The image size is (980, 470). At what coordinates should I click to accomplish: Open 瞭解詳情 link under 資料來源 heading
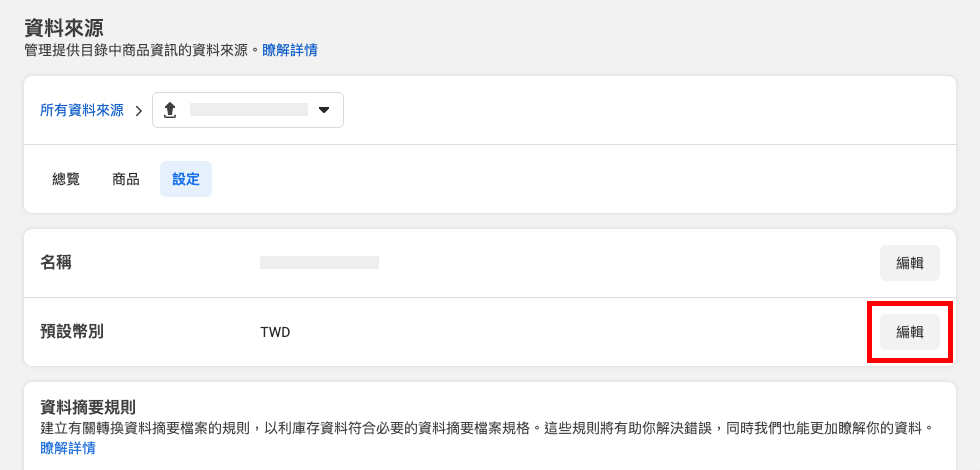tap(290, 51)
